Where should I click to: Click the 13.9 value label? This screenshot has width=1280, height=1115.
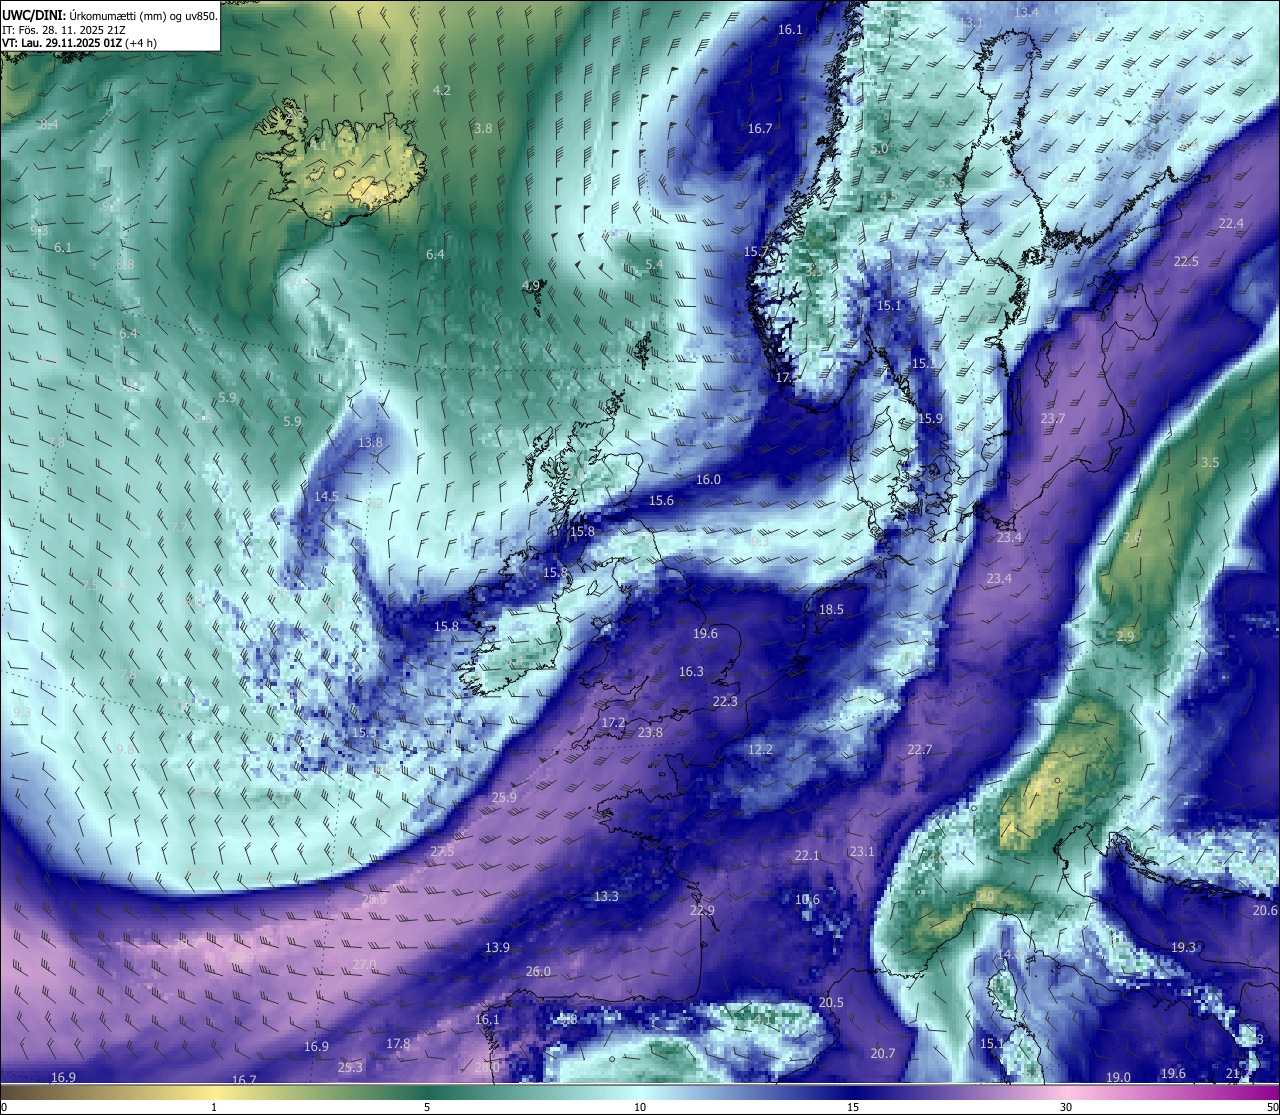(x=497, y=947)
